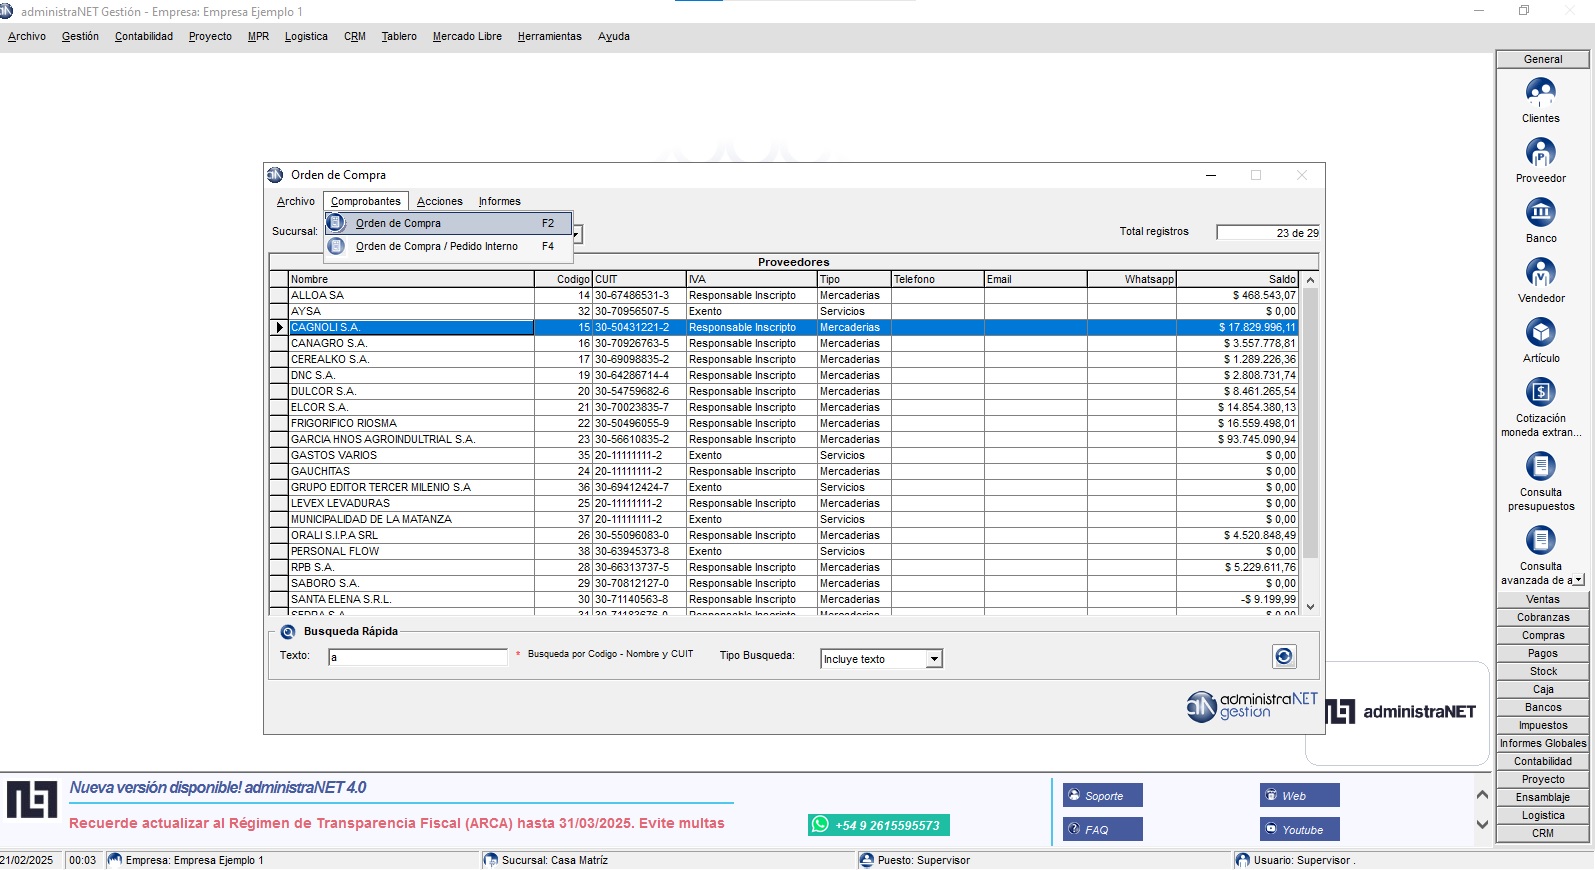Open the Herramientas menu
The height and width of the screenshot is (870, 1595).
(549, 36)
